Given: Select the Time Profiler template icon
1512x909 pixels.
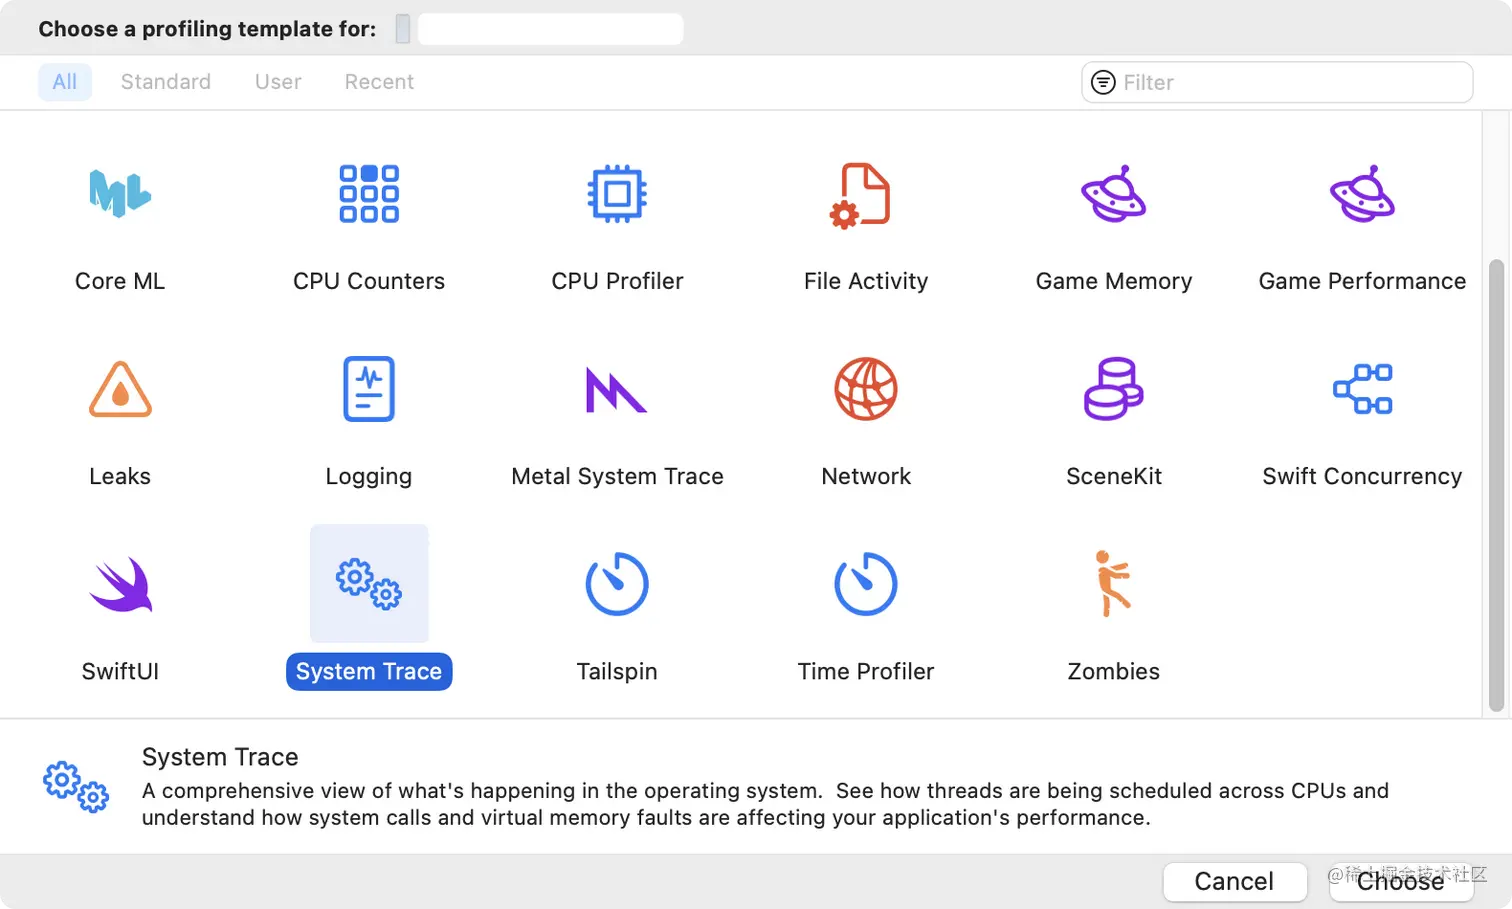Looking at the screenshot, I should tap(866, 584).
